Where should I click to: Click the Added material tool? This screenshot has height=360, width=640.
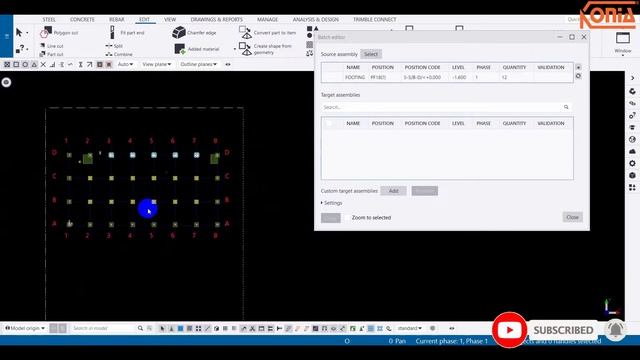point(197,49)
